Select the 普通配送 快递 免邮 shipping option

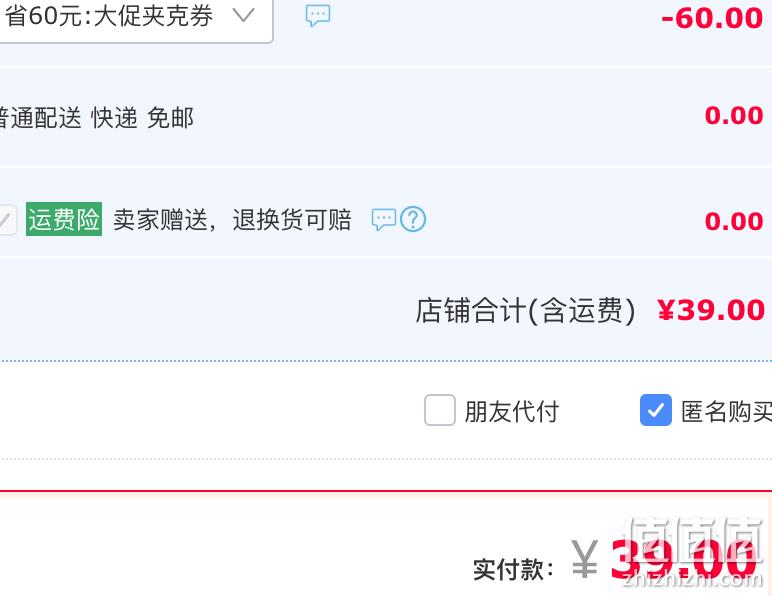click(96, 118)
